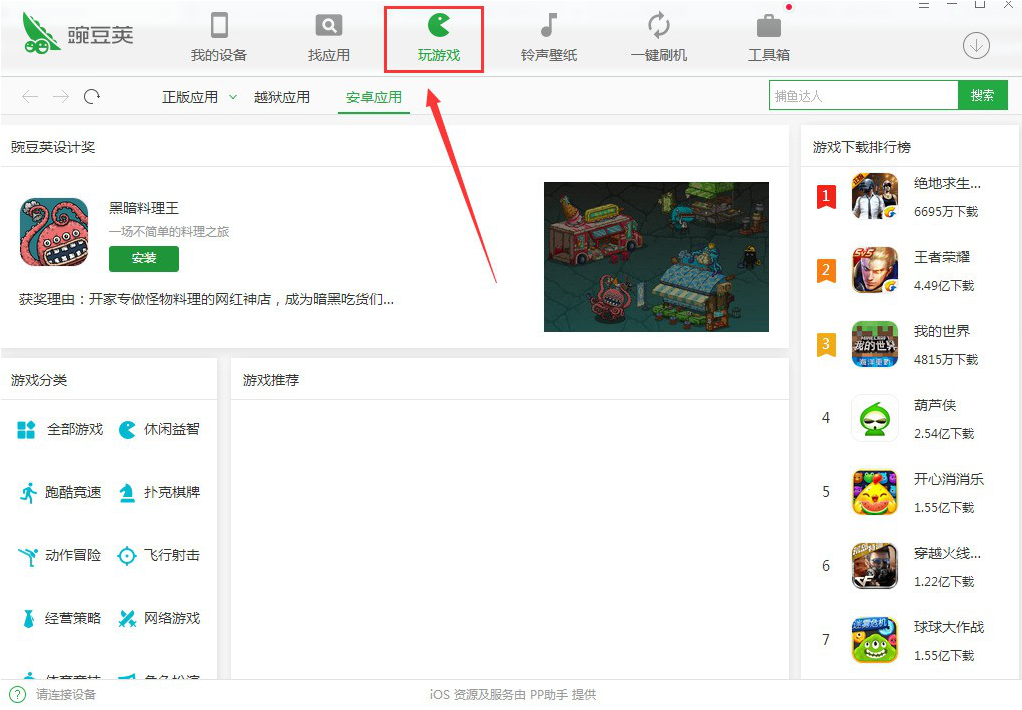Screen dimensions: 1022x710
Task: Click 球球大作战 title text
Action: click(949, 627)
